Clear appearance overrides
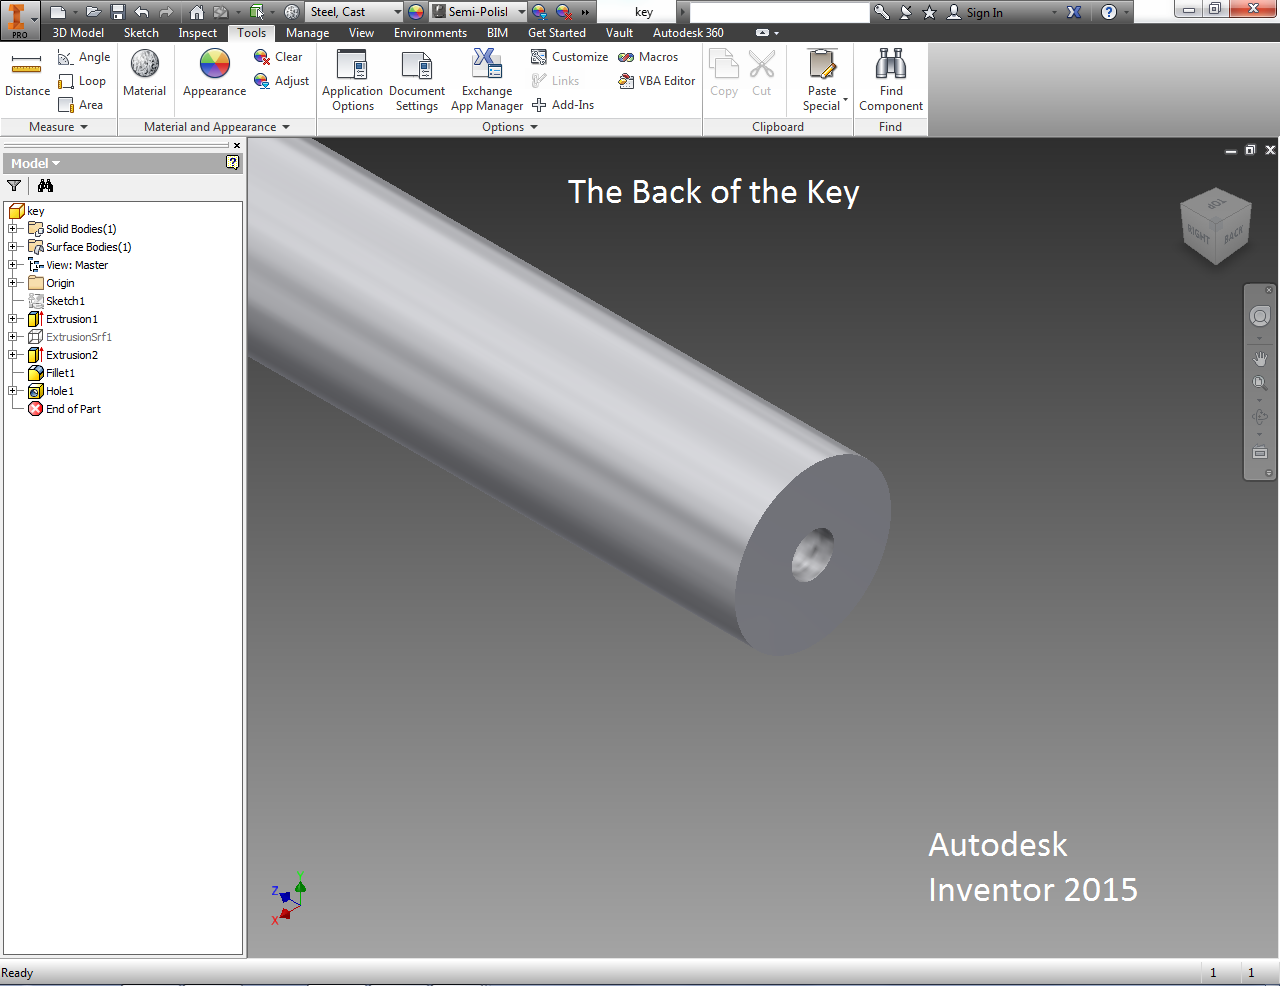This screenshot has height=986, width=1280. coord(278,57)
